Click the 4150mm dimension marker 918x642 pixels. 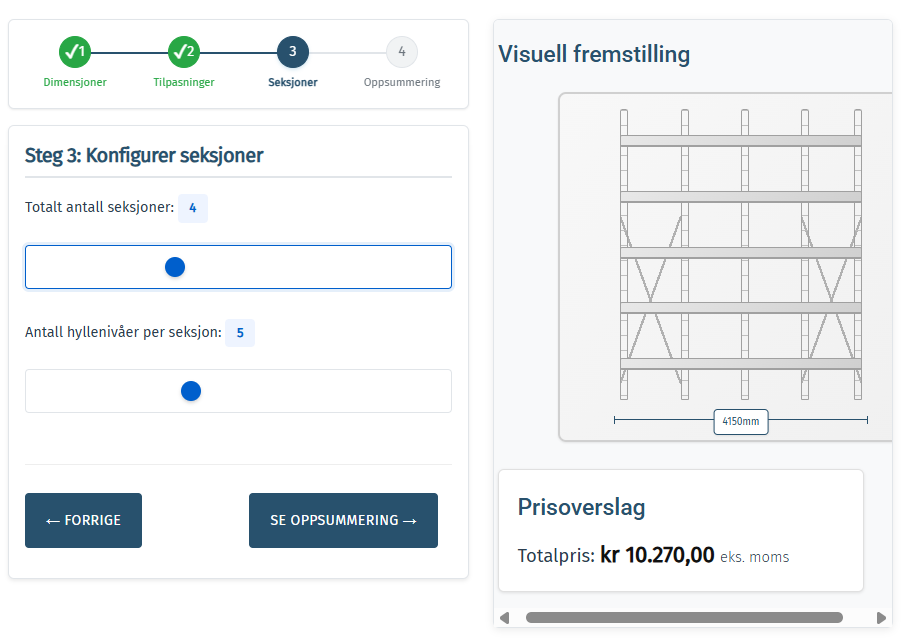click(x=740, y=422)
